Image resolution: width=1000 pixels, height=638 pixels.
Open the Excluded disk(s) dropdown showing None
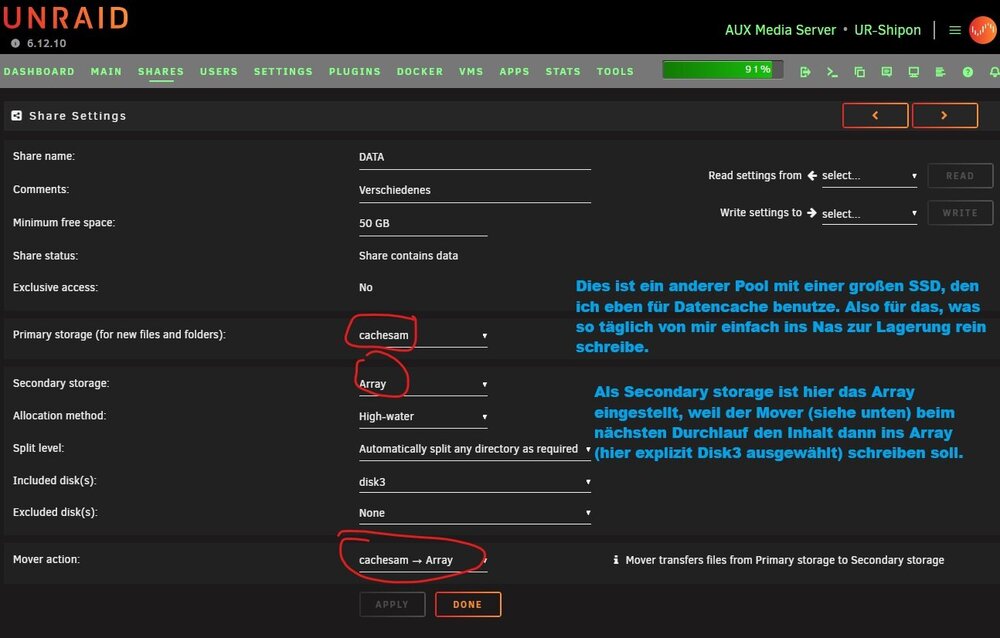[474, 513]
